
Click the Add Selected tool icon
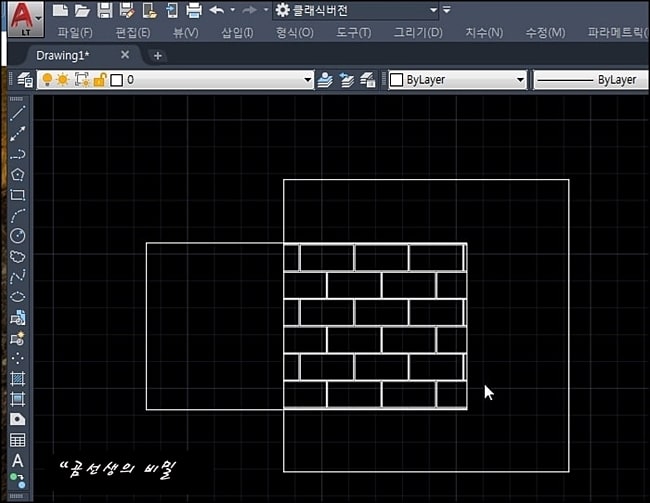(x=17, y=481)
